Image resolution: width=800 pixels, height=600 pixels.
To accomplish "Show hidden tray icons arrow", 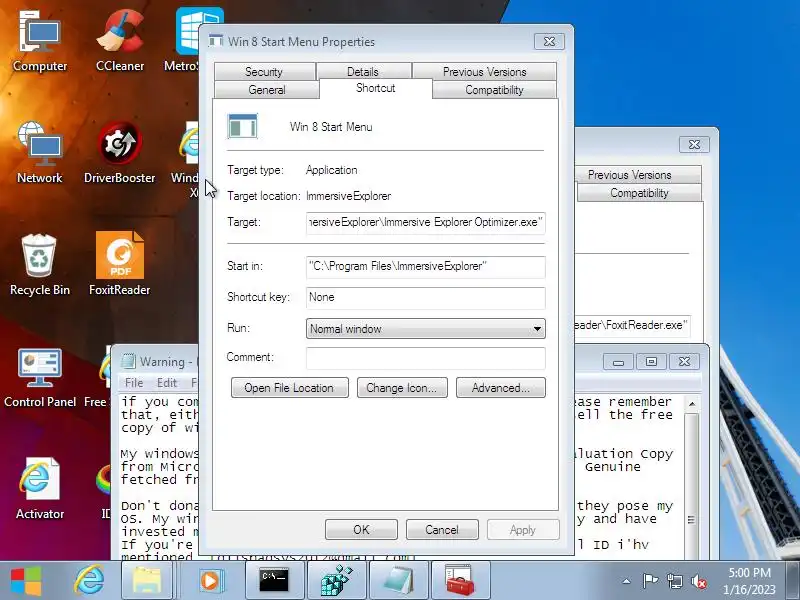I will [x=627, y=581].
